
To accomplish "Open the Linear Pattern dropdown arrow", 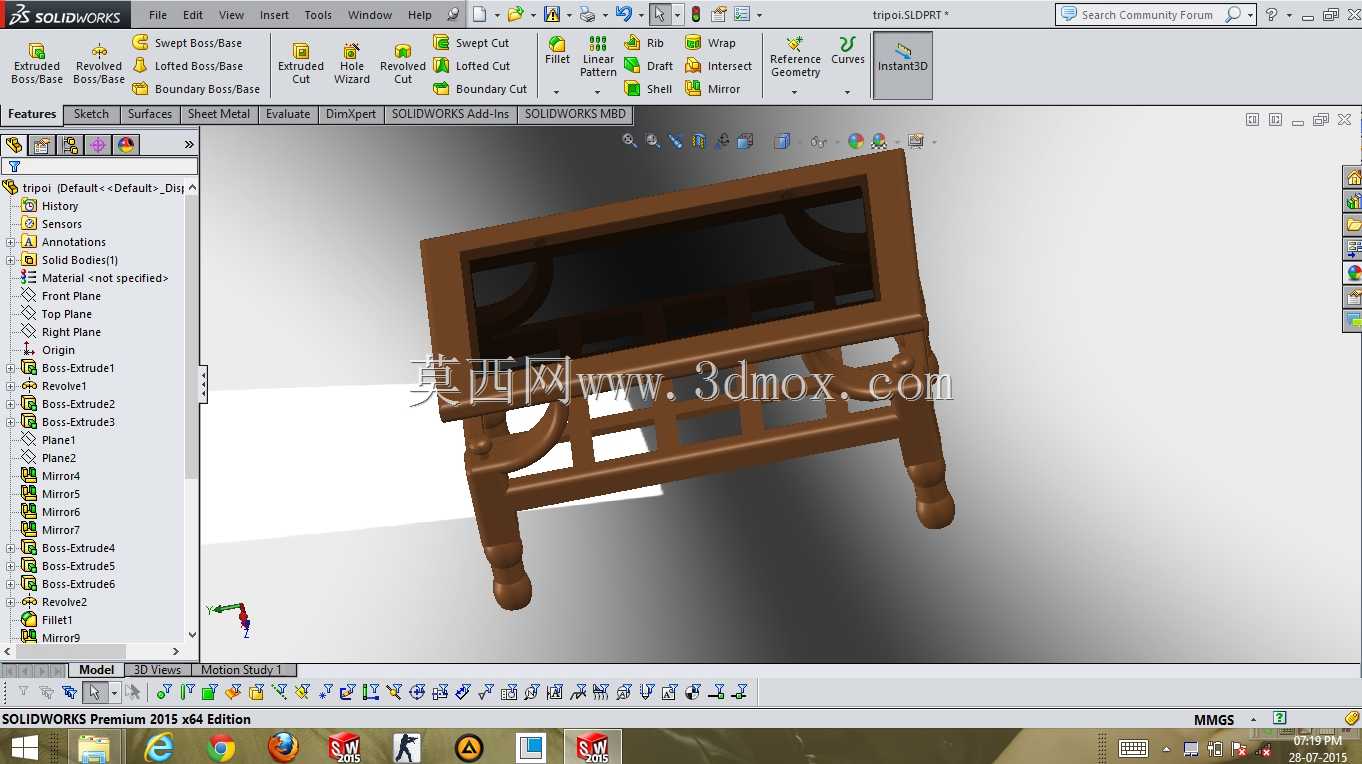I will point(598,92).
